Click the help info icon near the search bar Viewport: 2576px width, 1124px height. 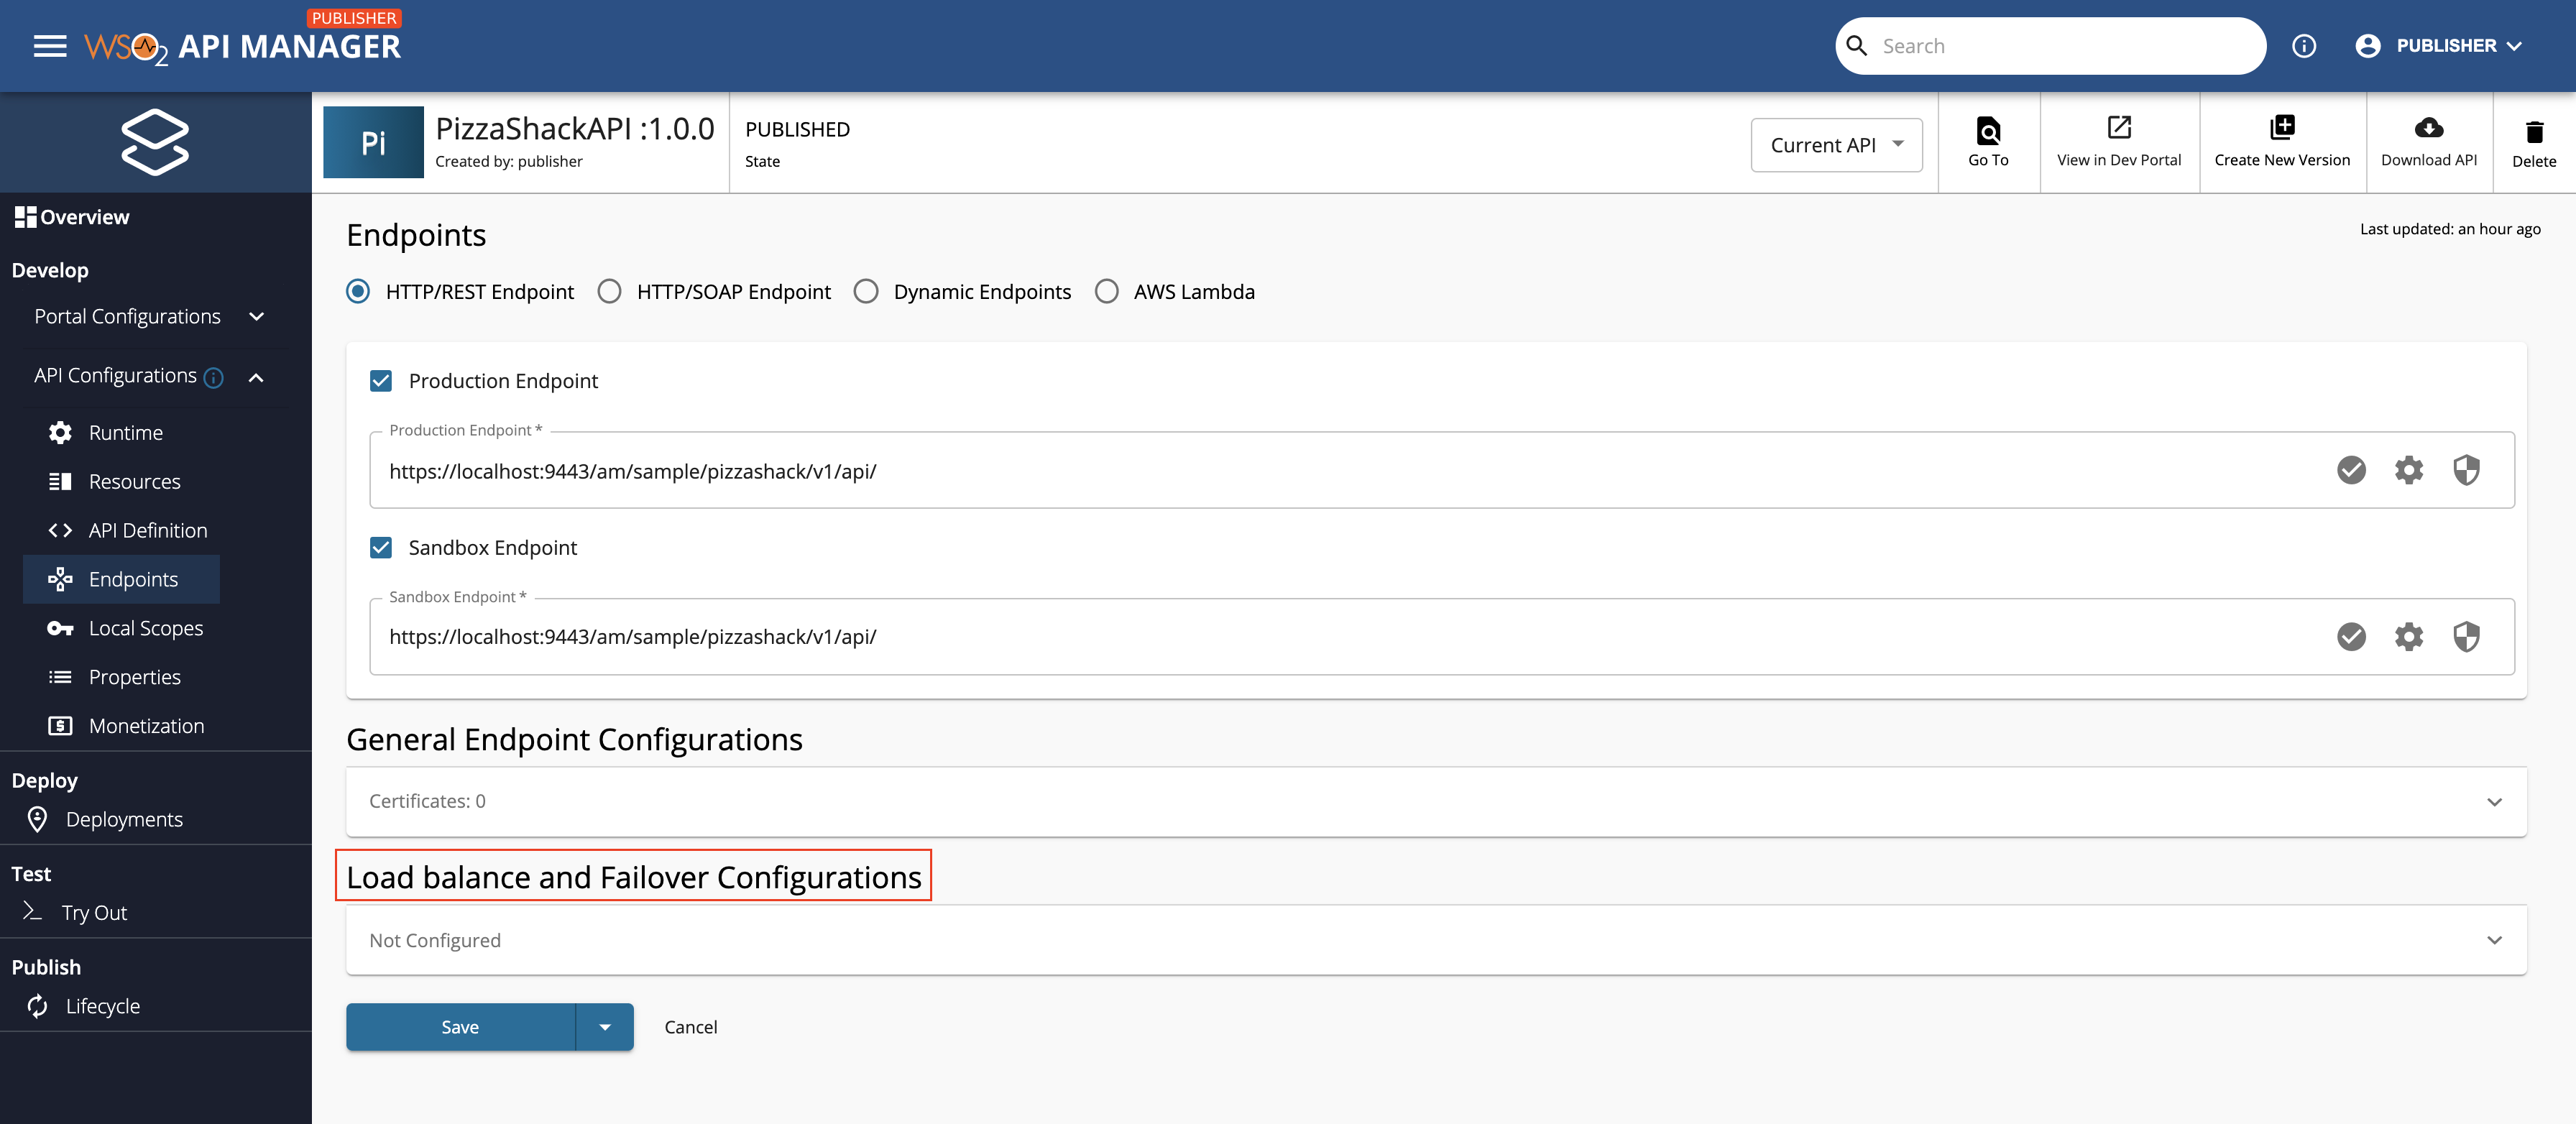tap(2304, 45)
